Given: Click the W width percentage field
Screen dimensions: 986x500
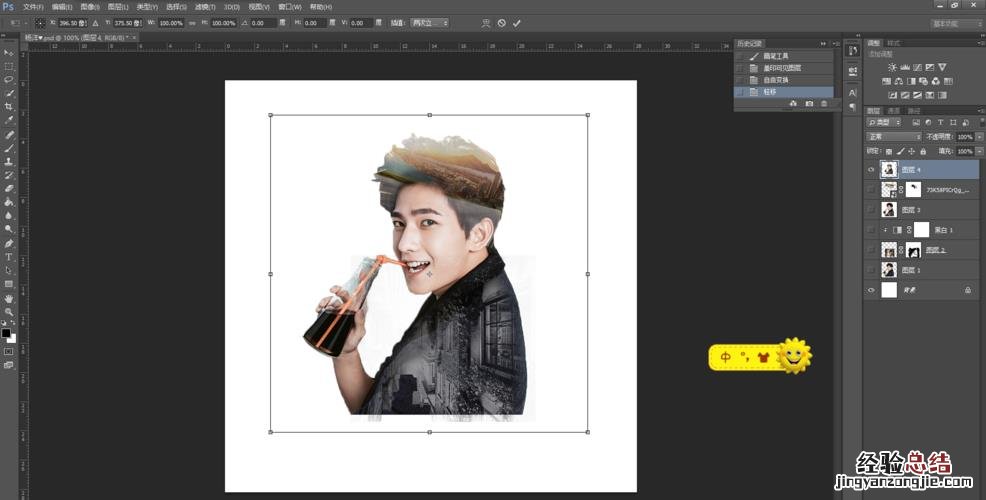Looking at the screenshot, I should (x=171, y=22).
